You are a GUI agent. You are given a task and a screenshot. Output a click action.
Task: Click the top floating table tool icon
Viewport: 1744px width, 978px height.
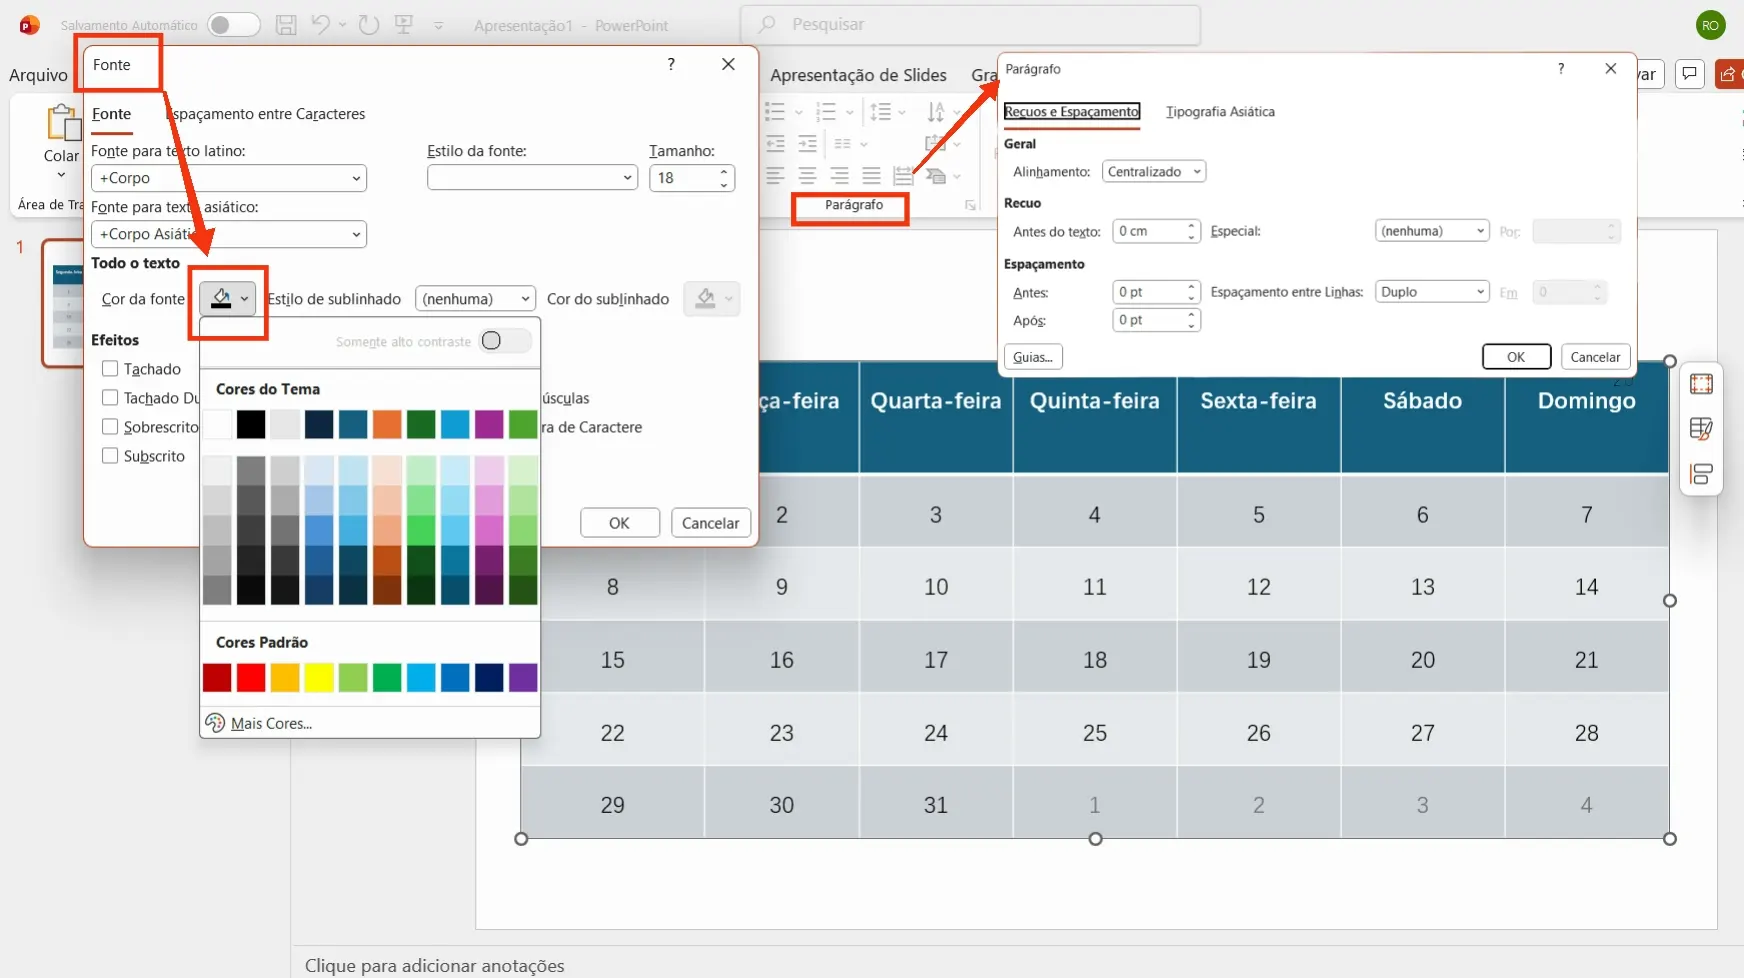pos(1701,384)
